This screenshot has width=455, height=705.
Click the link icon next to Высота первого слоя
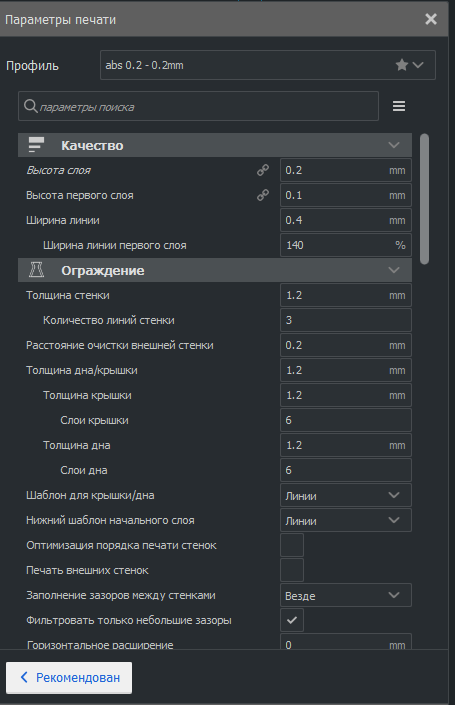[263, 195]
